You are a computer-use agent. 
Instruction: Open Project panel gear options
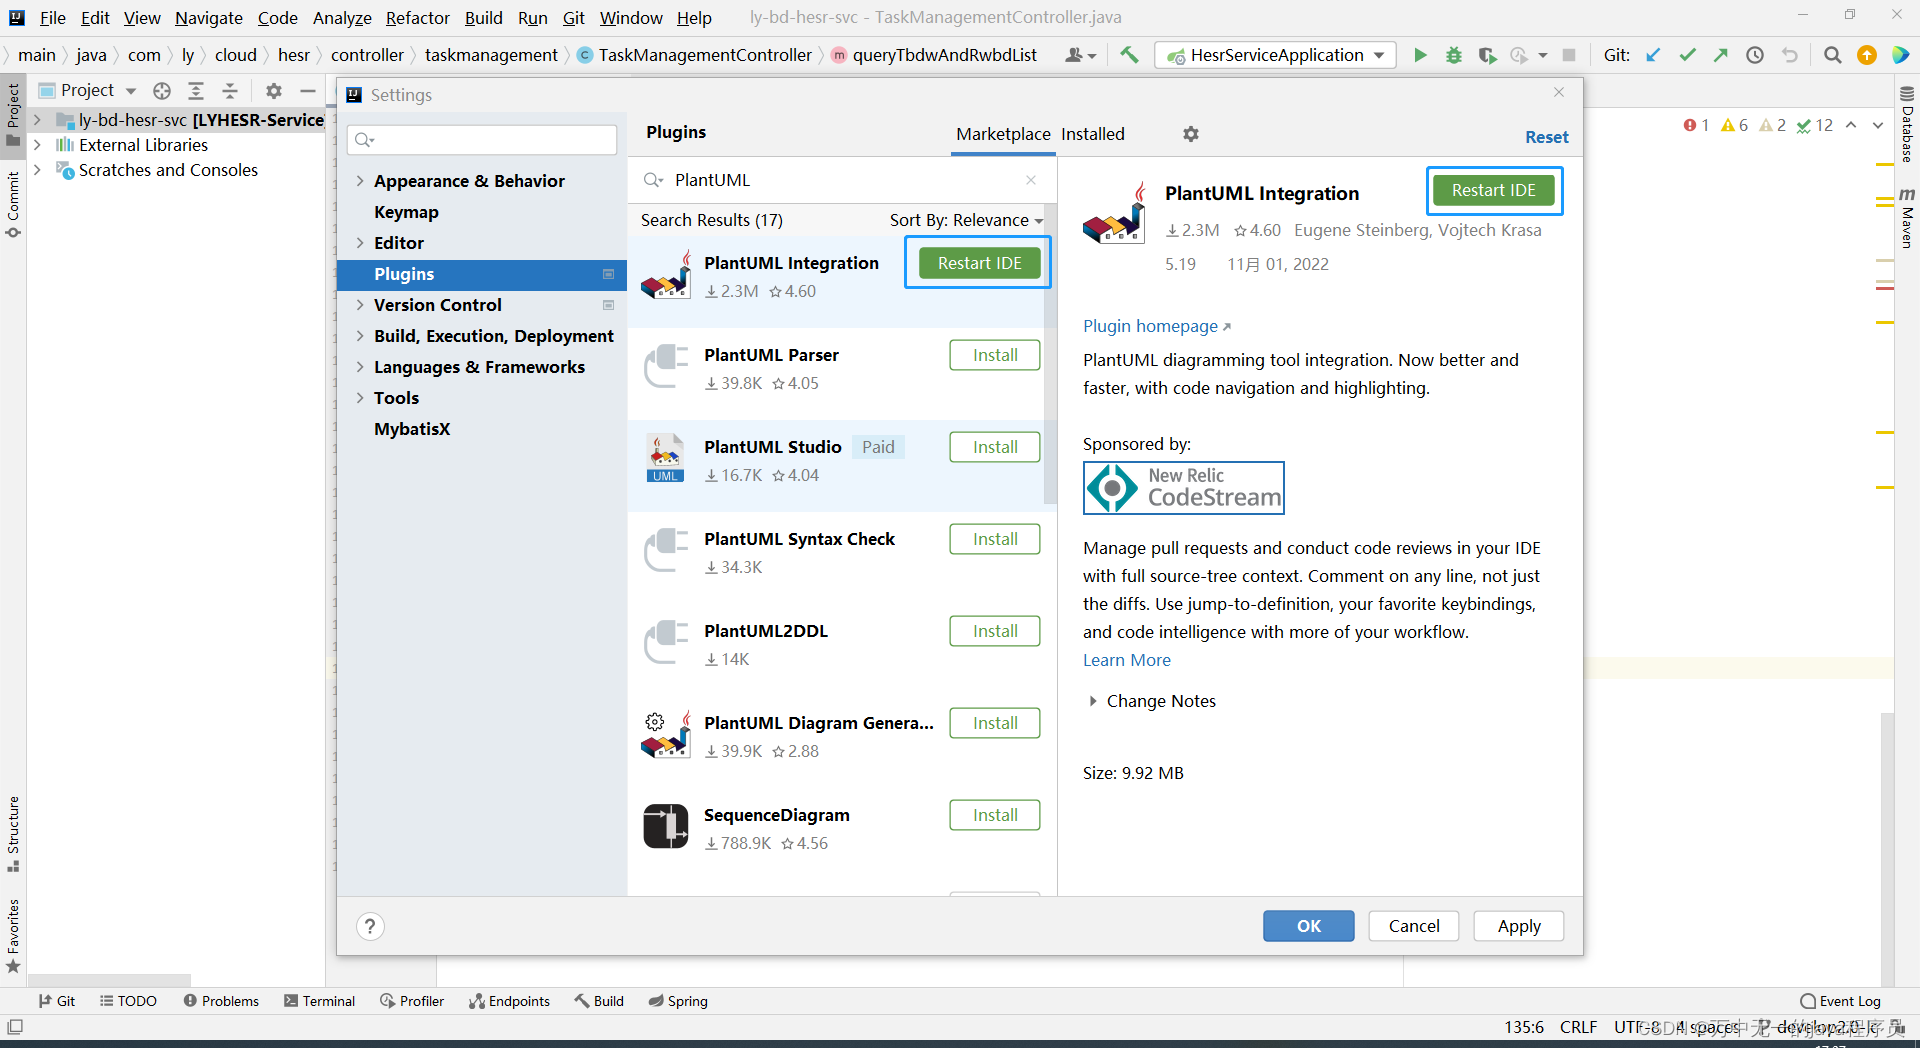coord(274,91)
